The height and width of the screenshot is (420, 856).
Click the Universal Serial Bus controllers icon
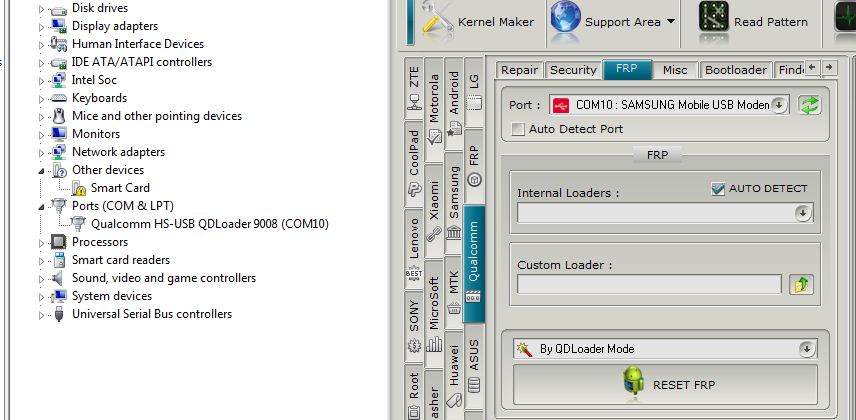pyautogui.click(x=59, y=314)
